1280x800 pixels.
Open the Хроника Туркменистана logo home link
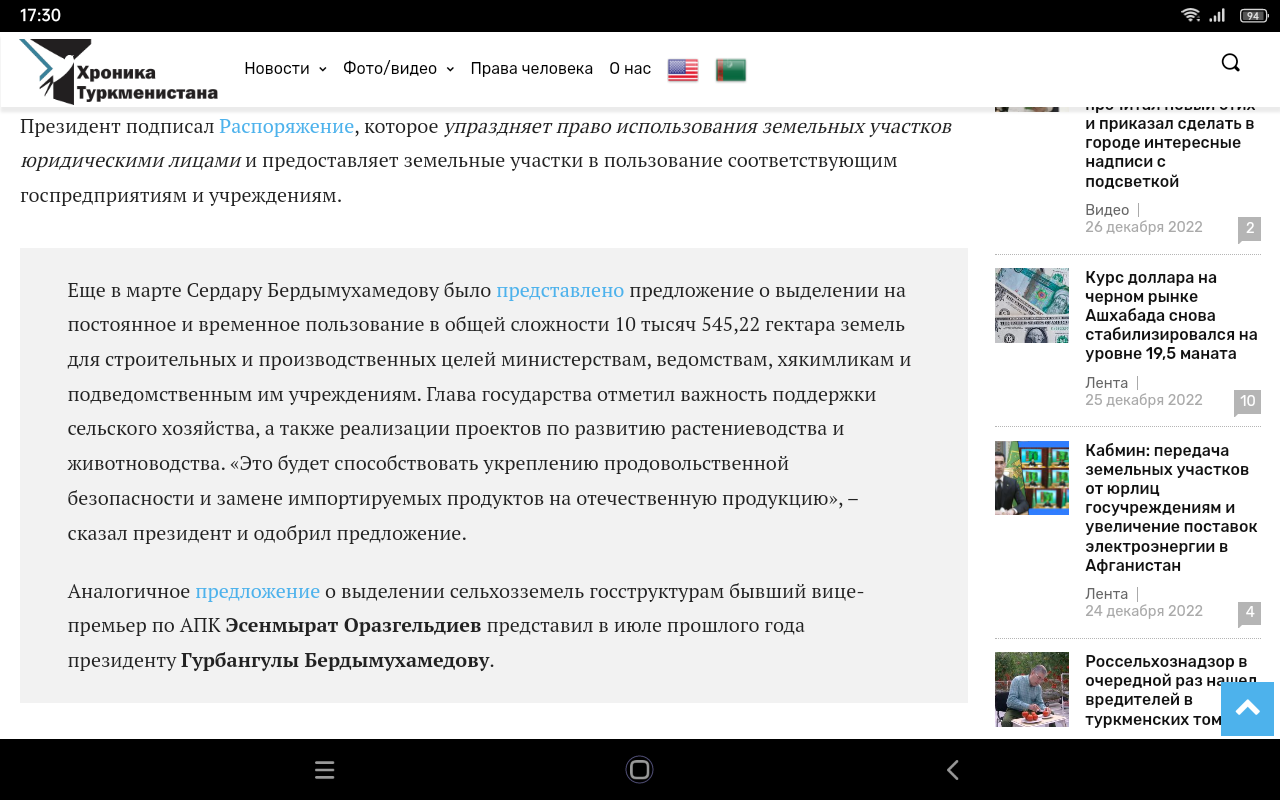119,71
